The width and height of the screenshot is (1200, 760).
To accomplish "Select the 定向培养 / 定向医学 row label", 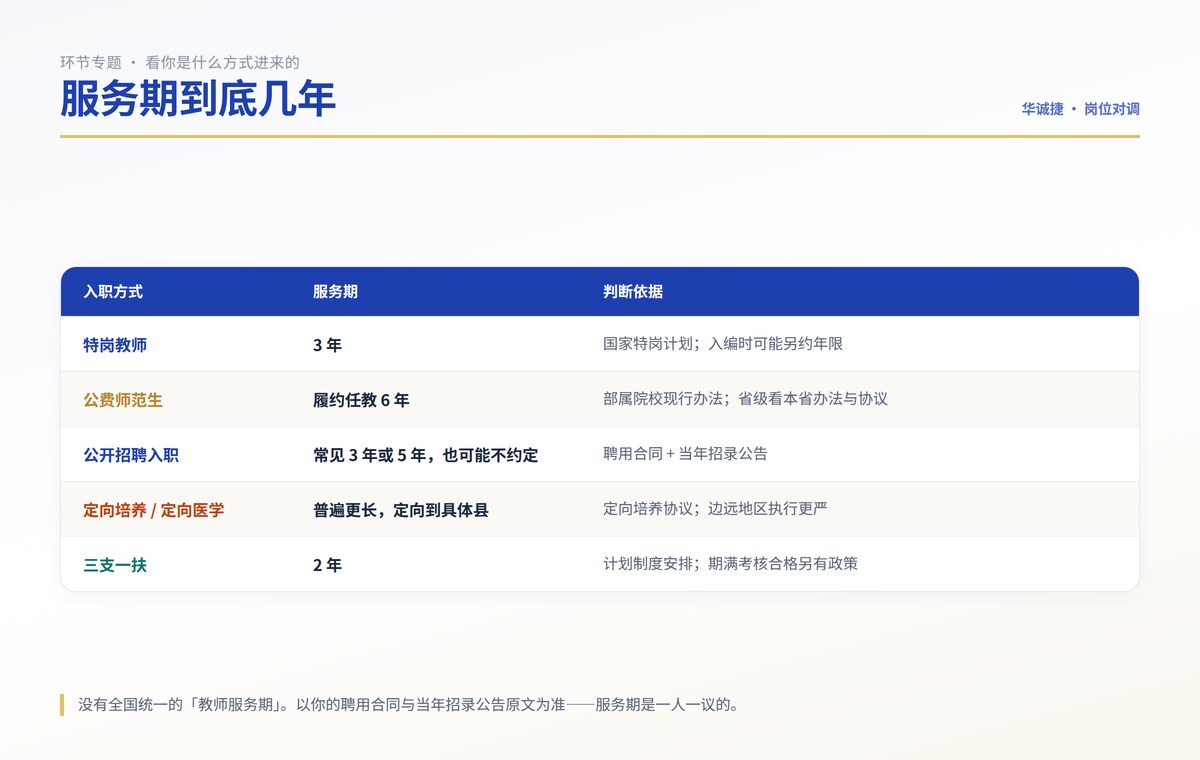I will [154, 510].
